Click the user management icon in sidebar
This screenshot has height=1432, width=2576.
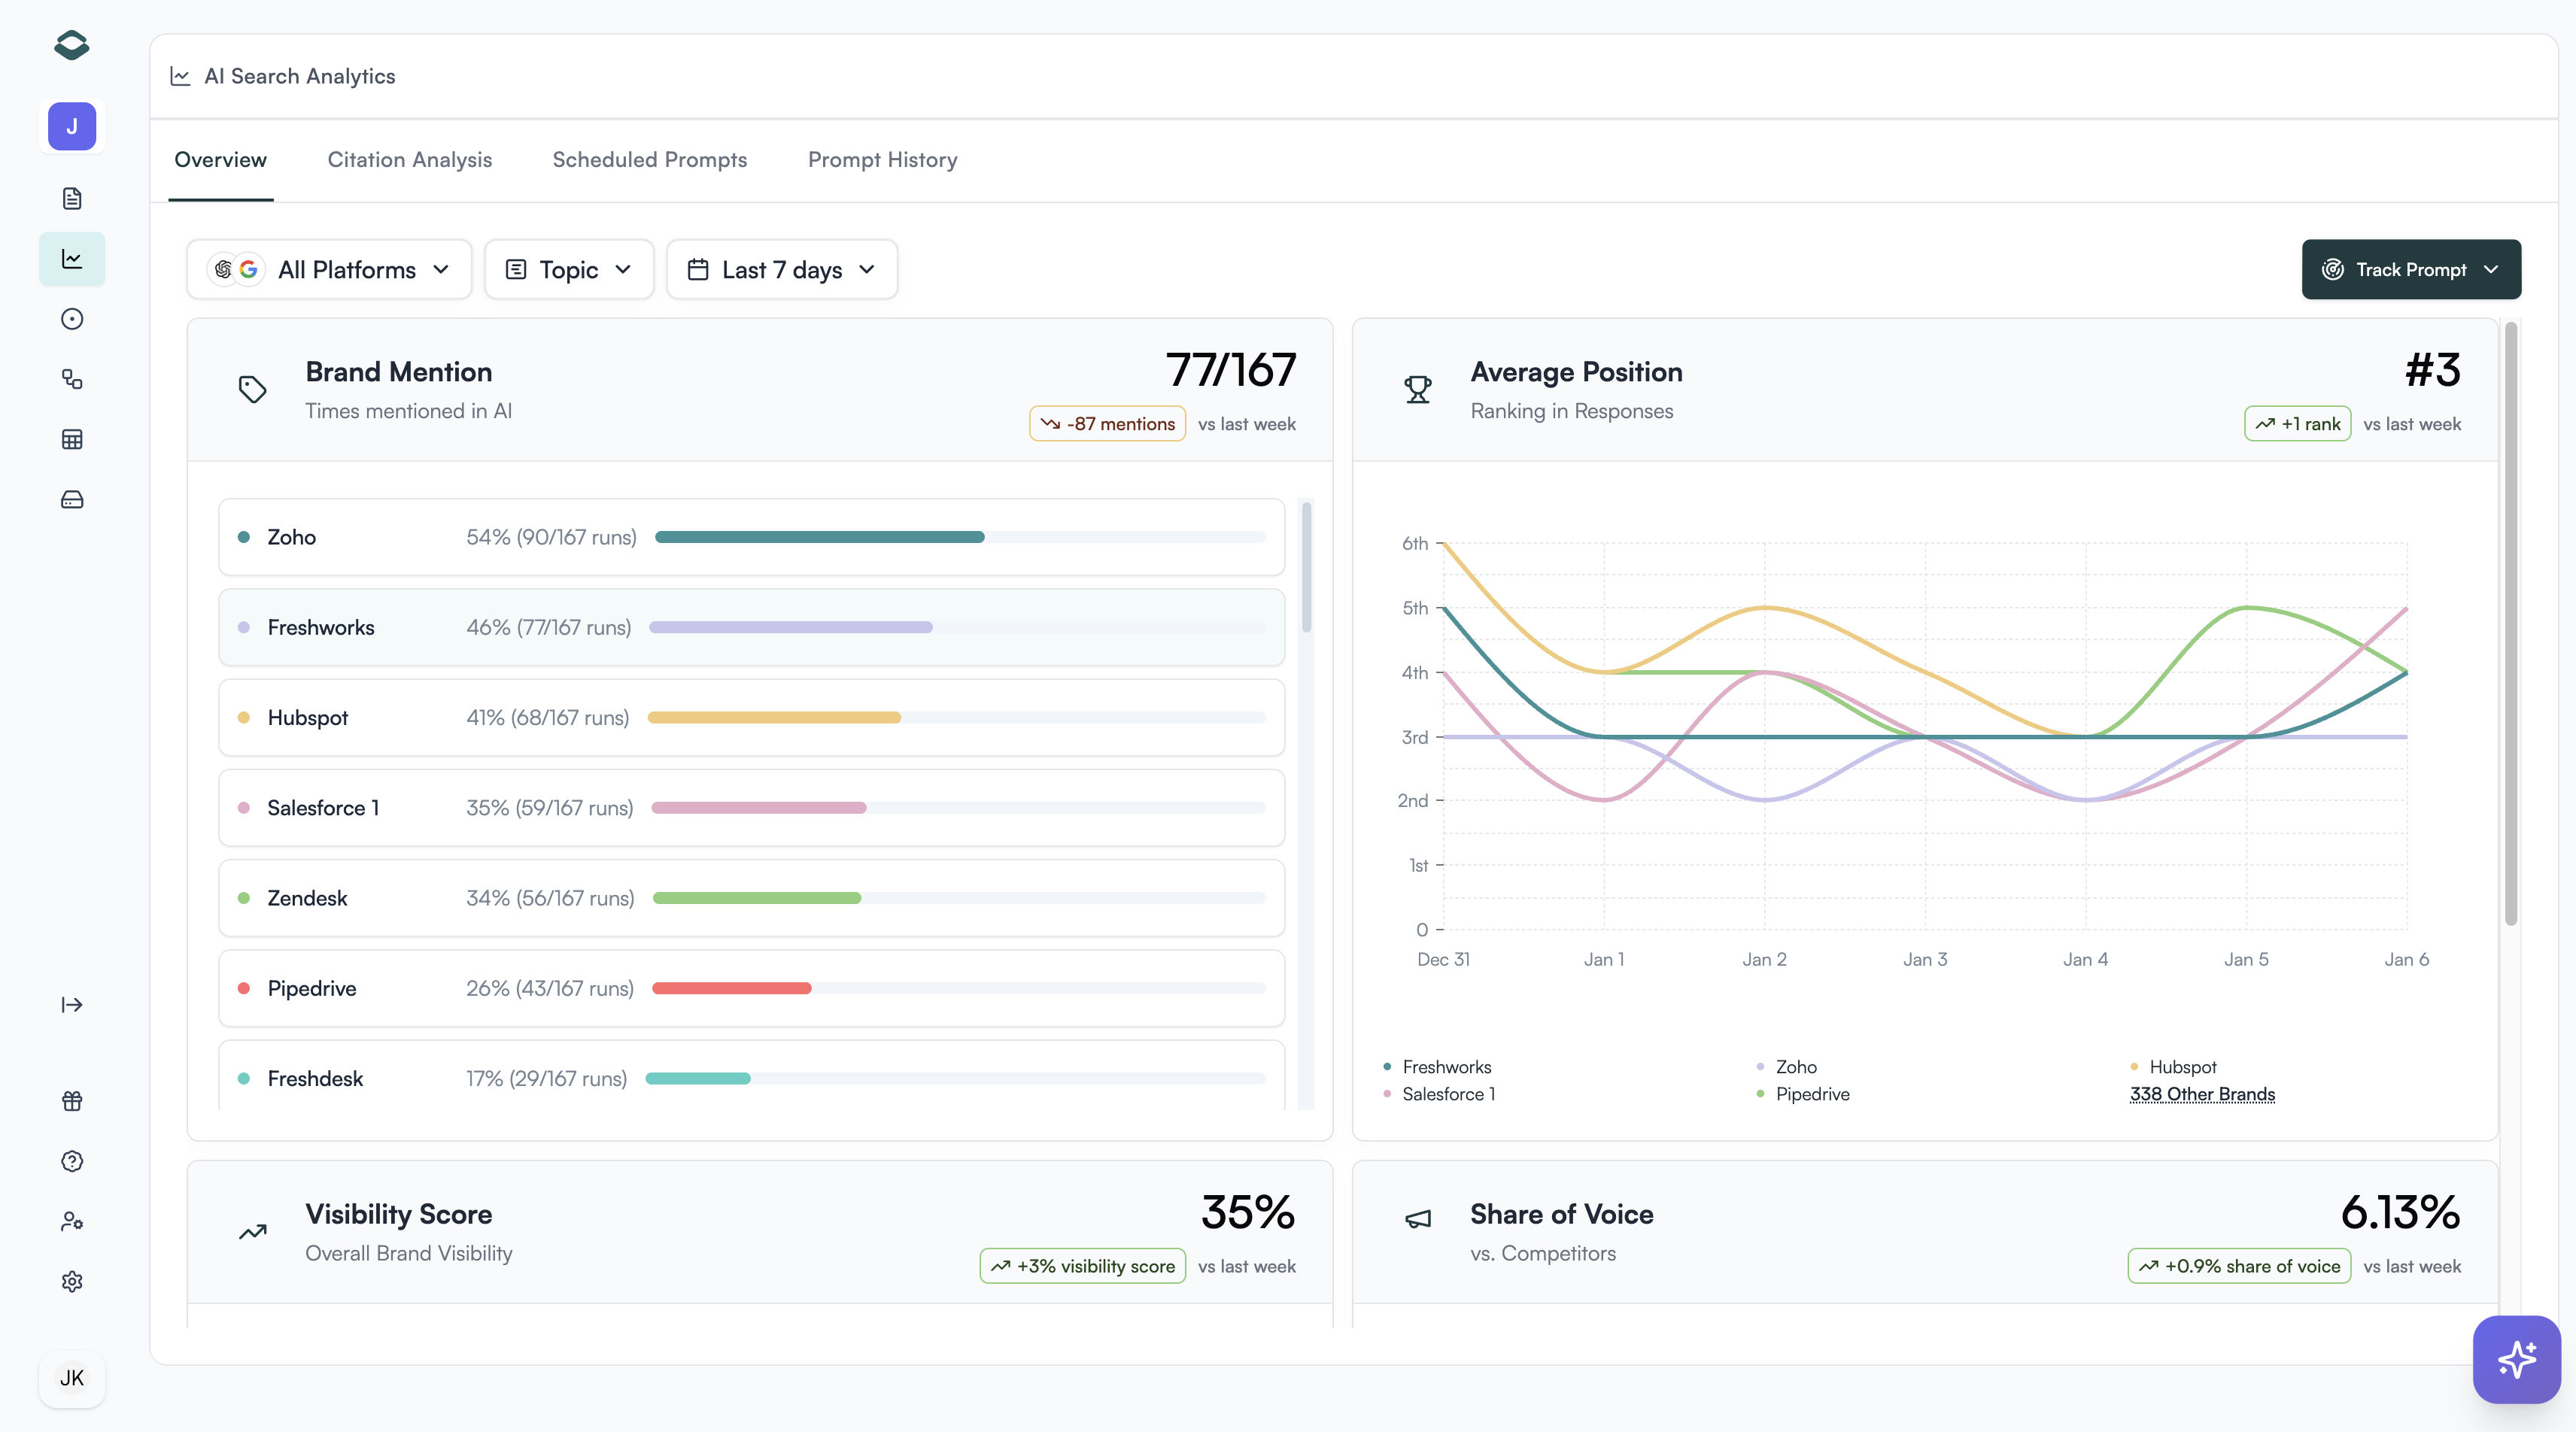[x=72, y=1221]
